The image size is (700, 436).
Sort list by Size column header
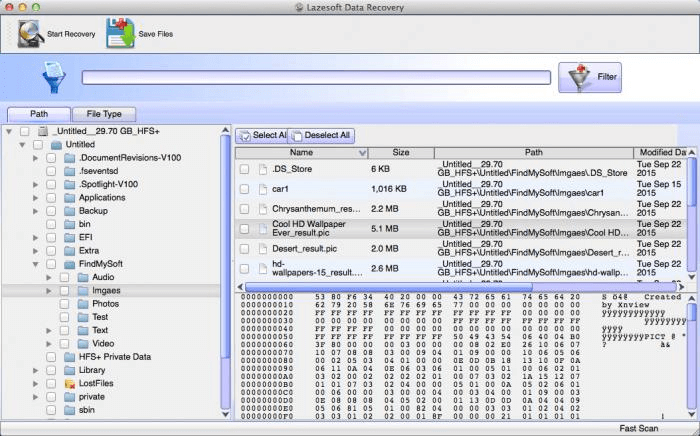pos(400,152)
